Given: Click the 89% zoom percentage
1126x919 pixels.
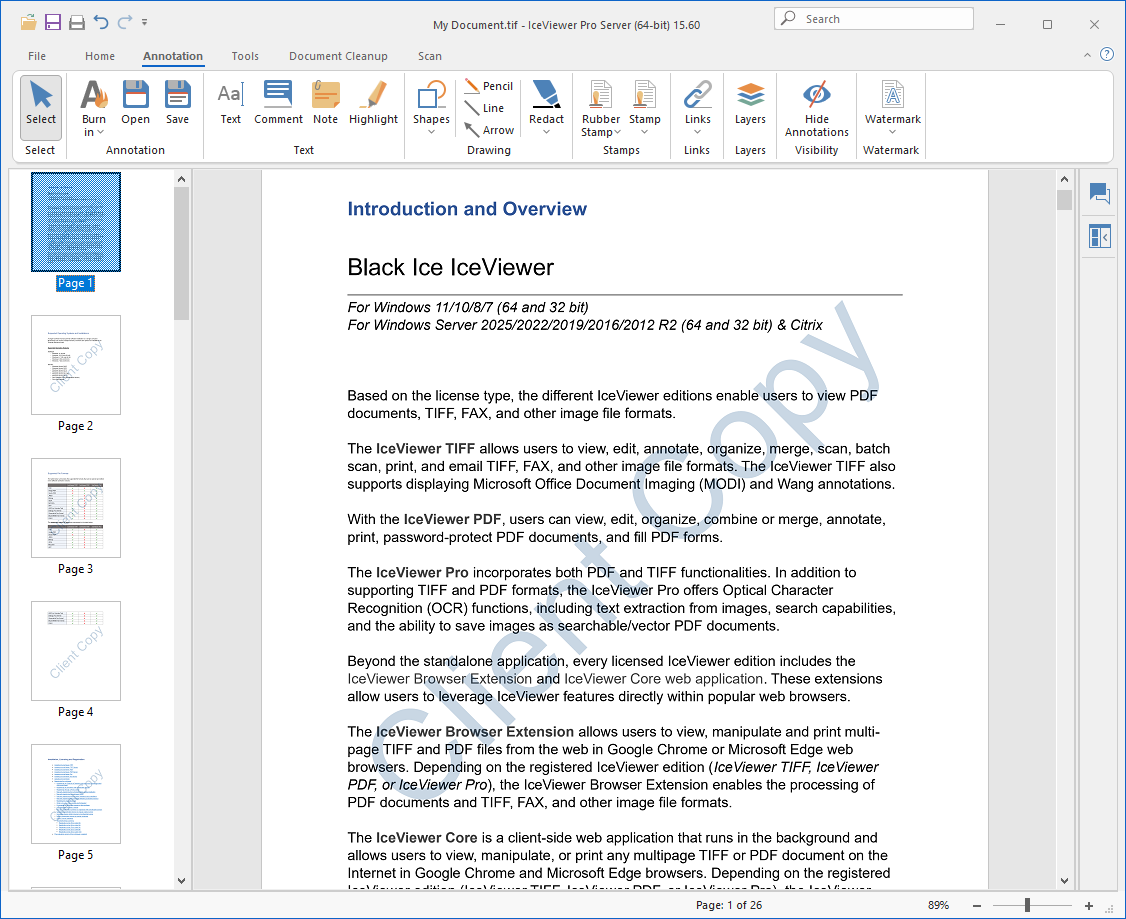Looking at the screenshot, I should 938,905.
